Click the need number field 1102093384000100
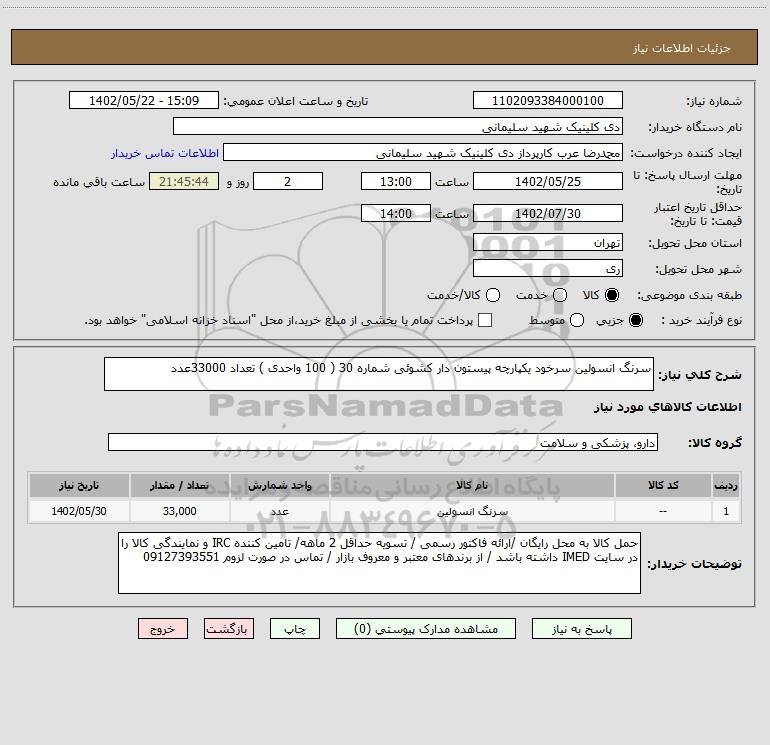The height and width of the screenshot is (745, 770). pos(548,101)
